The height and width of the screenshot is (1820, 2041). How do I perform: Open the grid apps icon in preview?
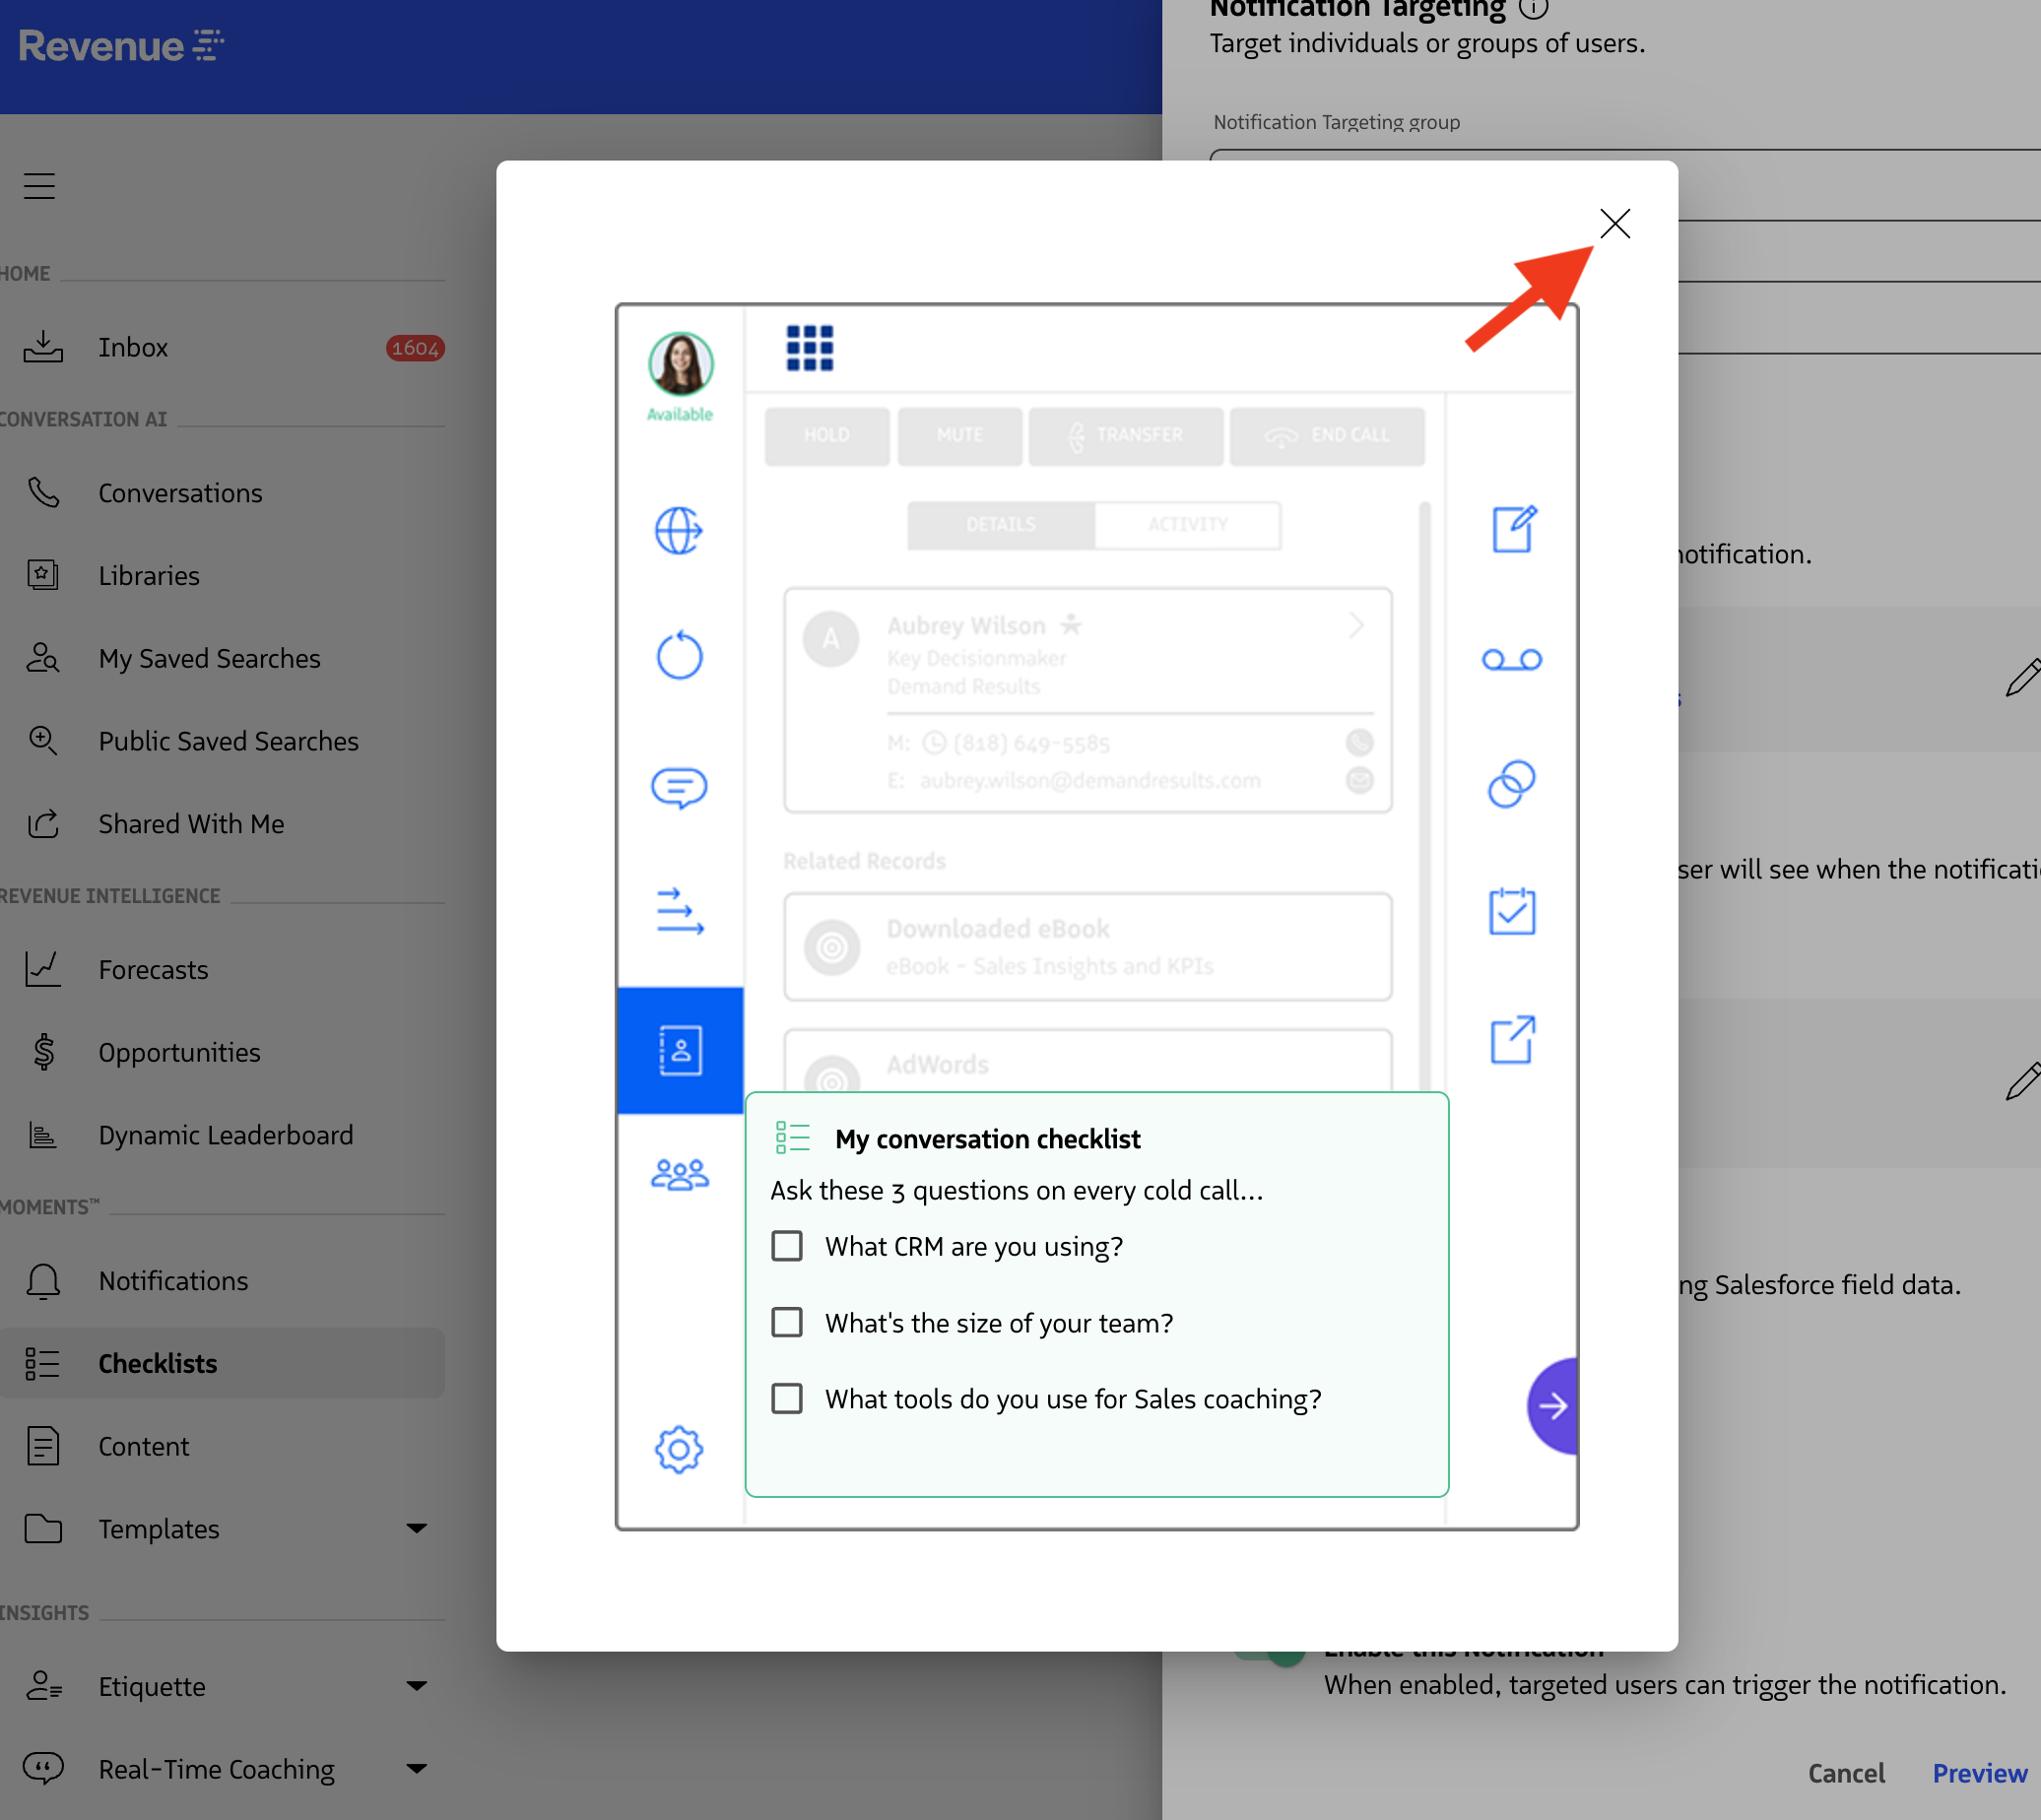pyautogui.click(x=809, y=348)
